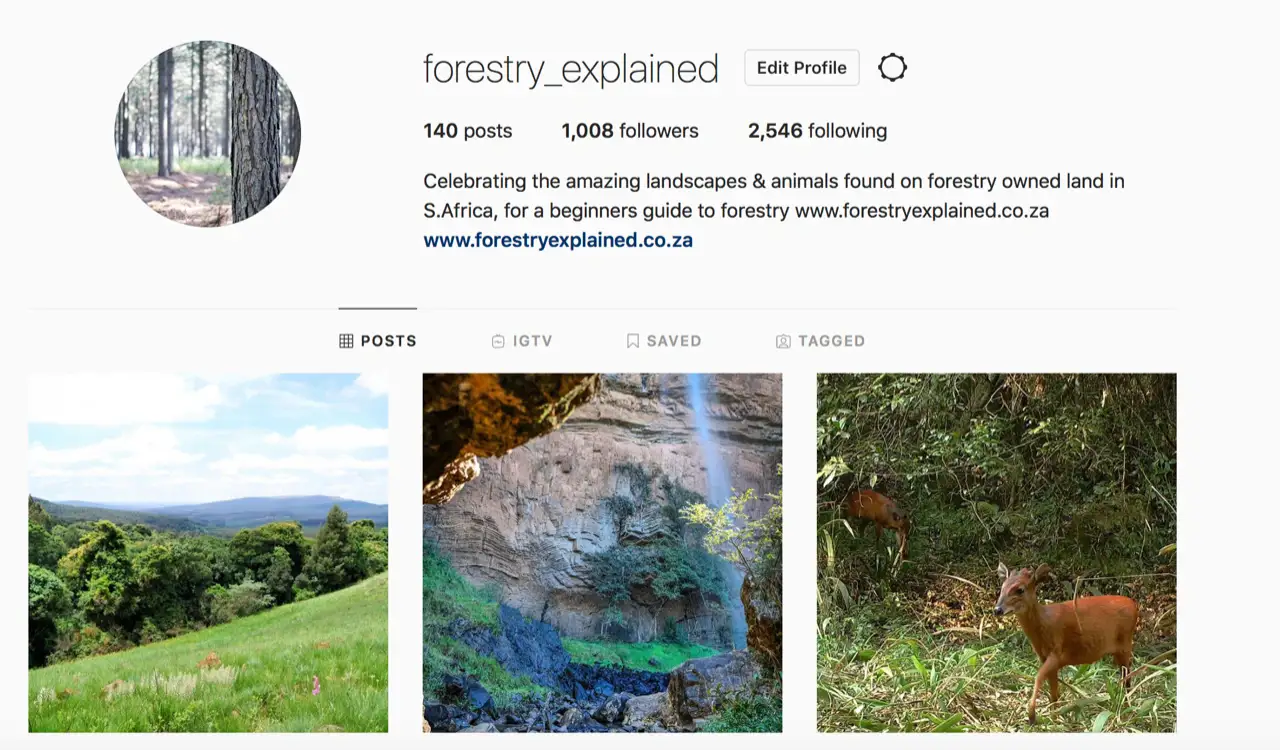The height and width of the screenshot is (750, 1280).
Task: Open the waterfall cliff post
Action: (602, 553)
